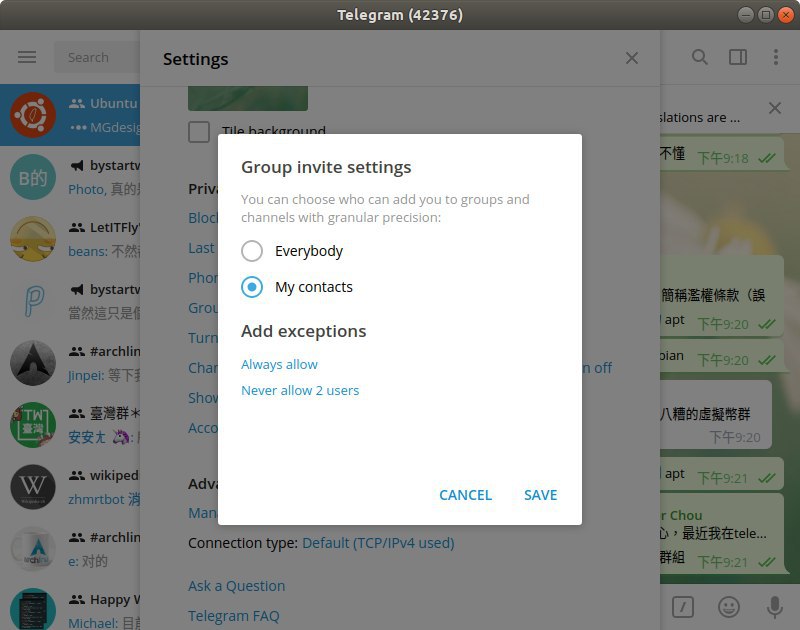800x630 pixels.
Task: Click the SAVE button in dialog
Action: pyautogui.click(x=540, y=495)
